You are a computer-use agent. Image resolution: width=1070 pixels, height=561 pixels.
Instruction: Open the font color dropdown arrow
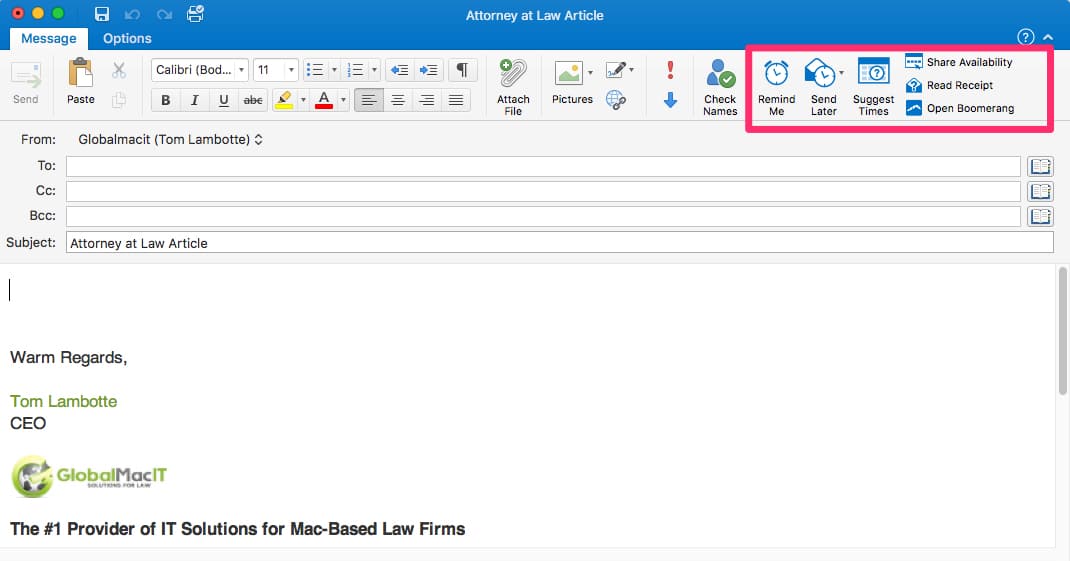[x=343, y=100]
